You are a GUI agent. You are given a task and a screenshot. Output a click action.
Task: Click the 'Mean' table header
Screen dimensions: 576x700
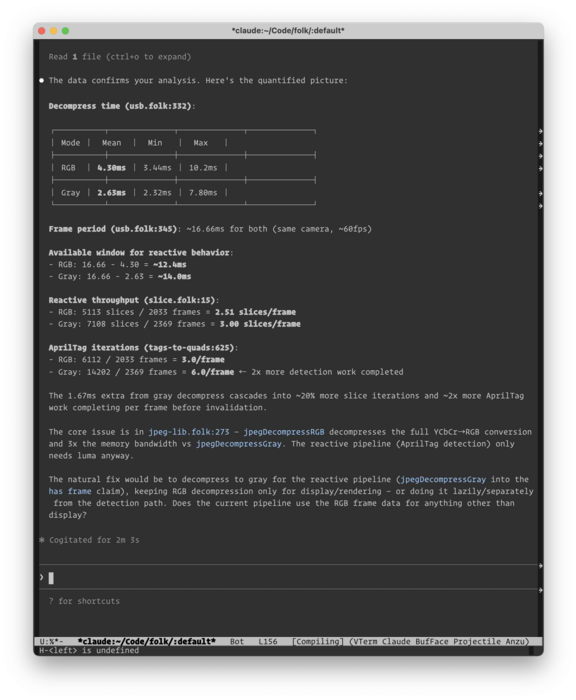[x=112, y=143]
